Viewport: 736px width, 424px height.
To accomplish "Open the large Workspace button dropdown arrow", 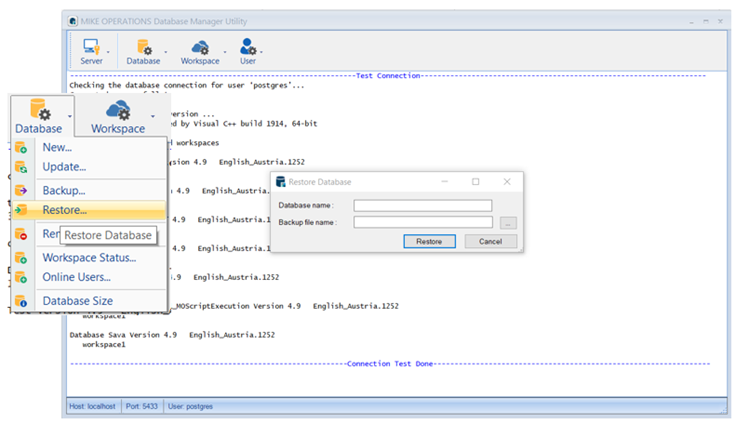I will 153,116.
